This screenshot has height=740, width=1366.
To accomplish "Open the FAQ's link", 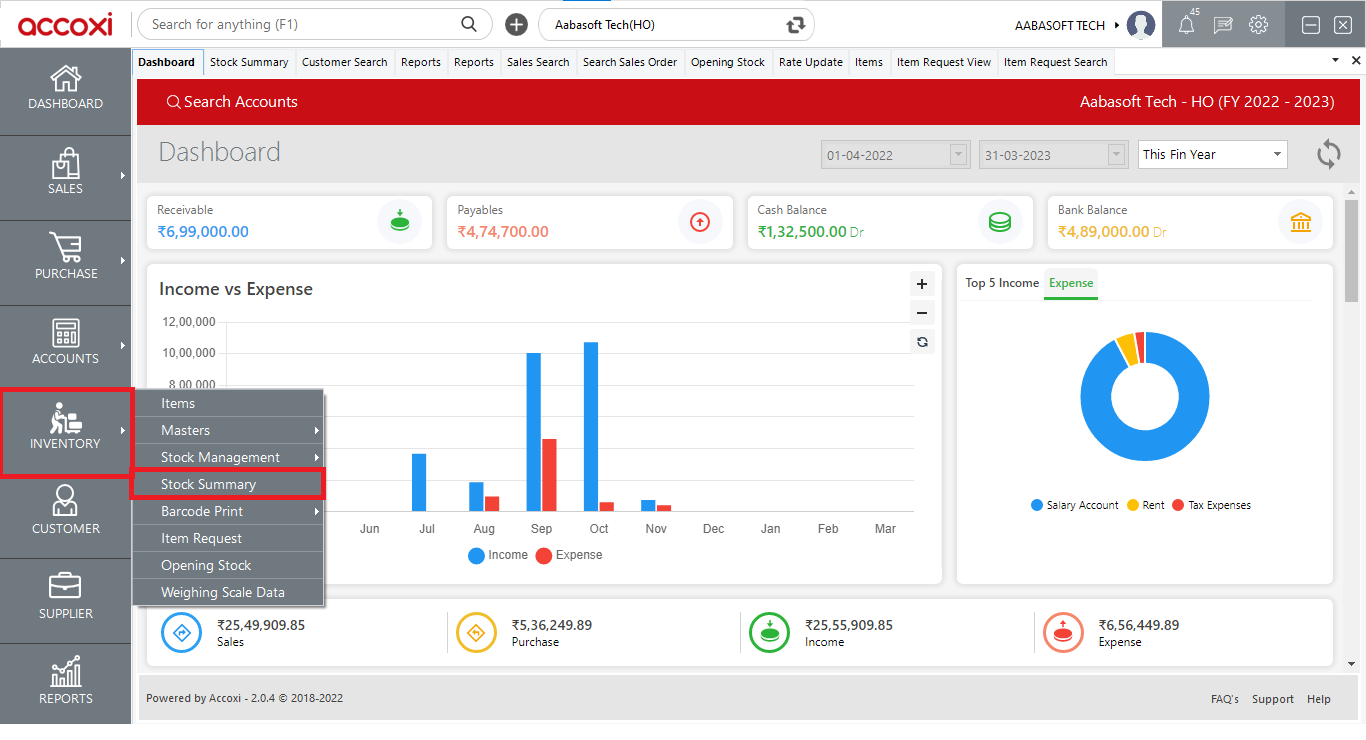I will (1224, 699).
